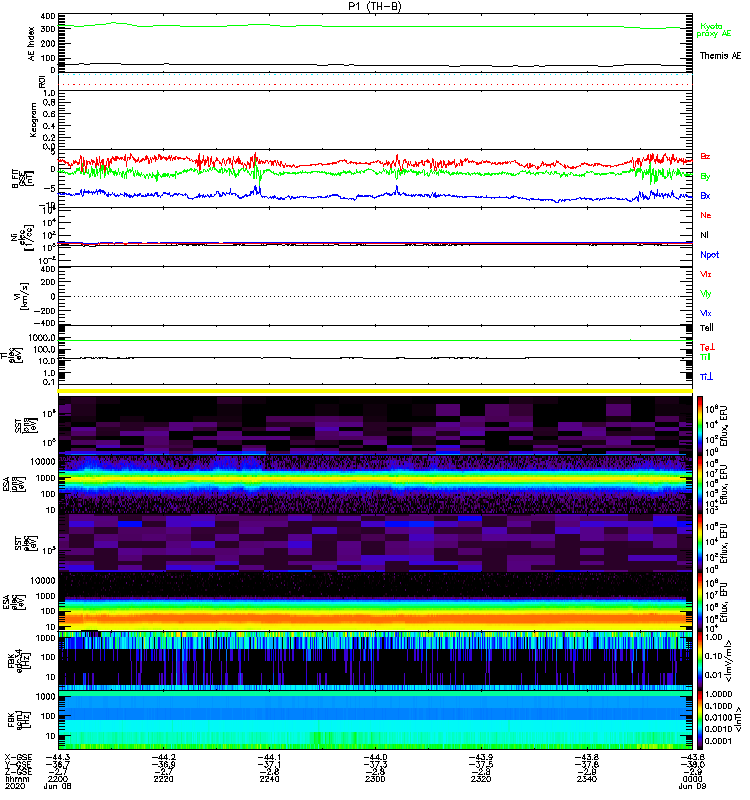Click the FBK edc34 [Hz] axis title
The image size is (750, 800).
pos(17,662)
